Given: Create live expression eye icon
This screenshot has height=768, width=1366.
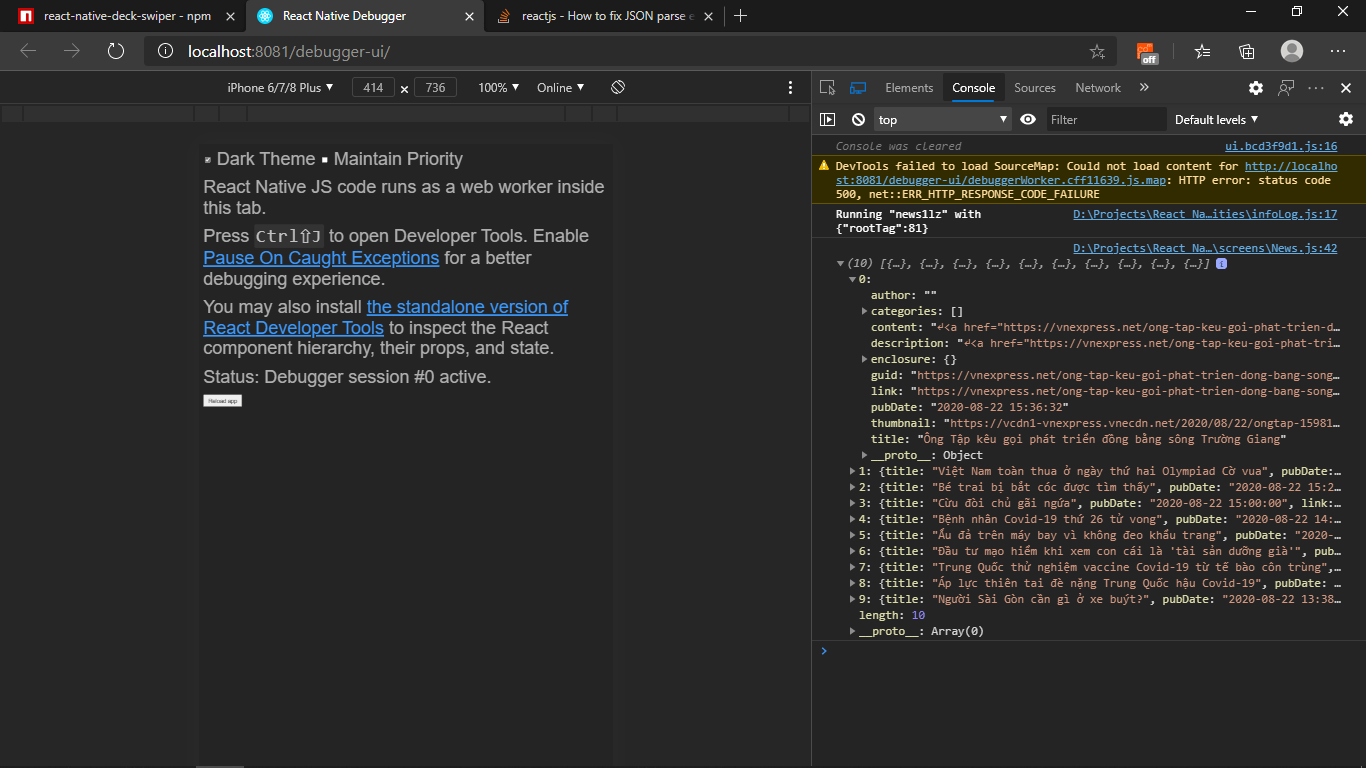Looking at the screenshot, I should point(1028,119).
